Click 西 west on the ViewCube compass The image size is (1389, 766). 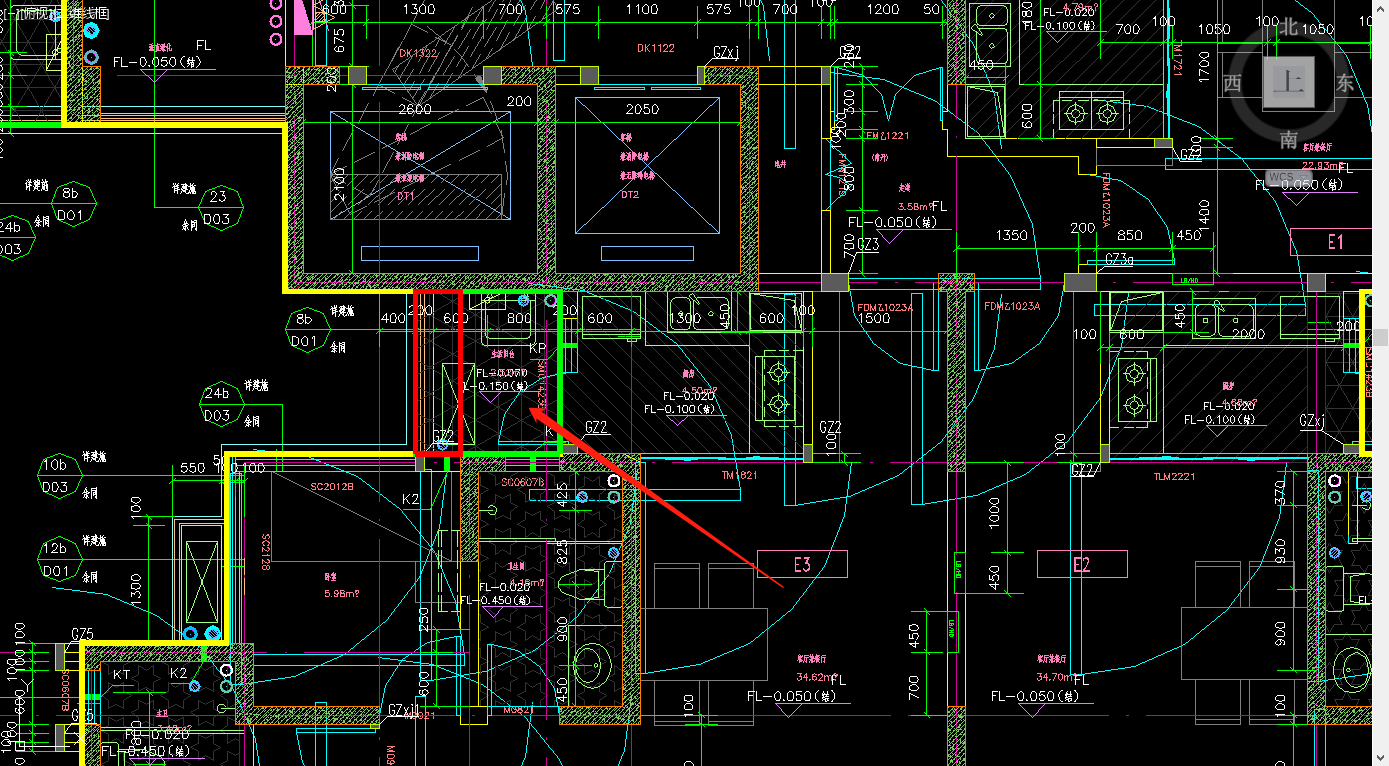pos(1232,83)
